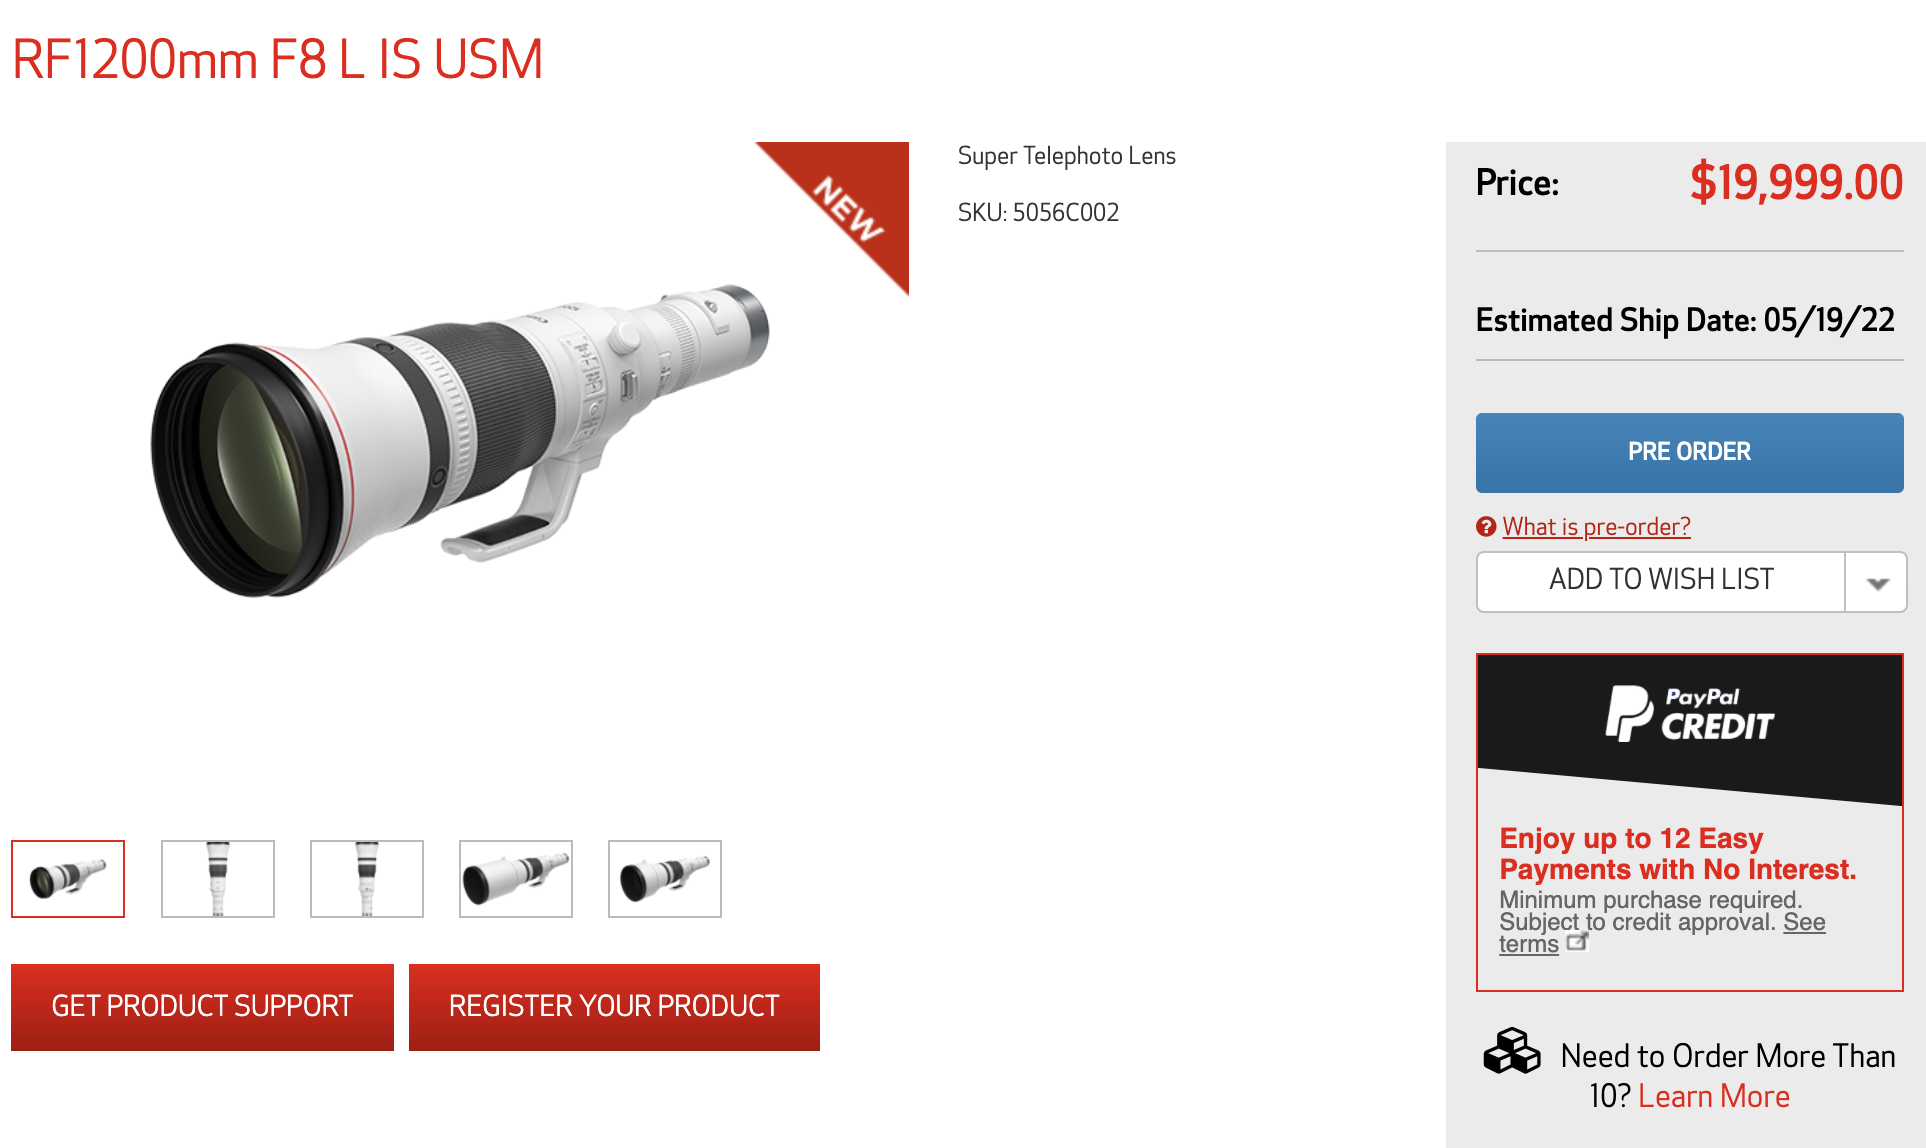1926x1148 pixels.
Task: Expand the wish list dropdown arrow
Action: coord(1876,582)
